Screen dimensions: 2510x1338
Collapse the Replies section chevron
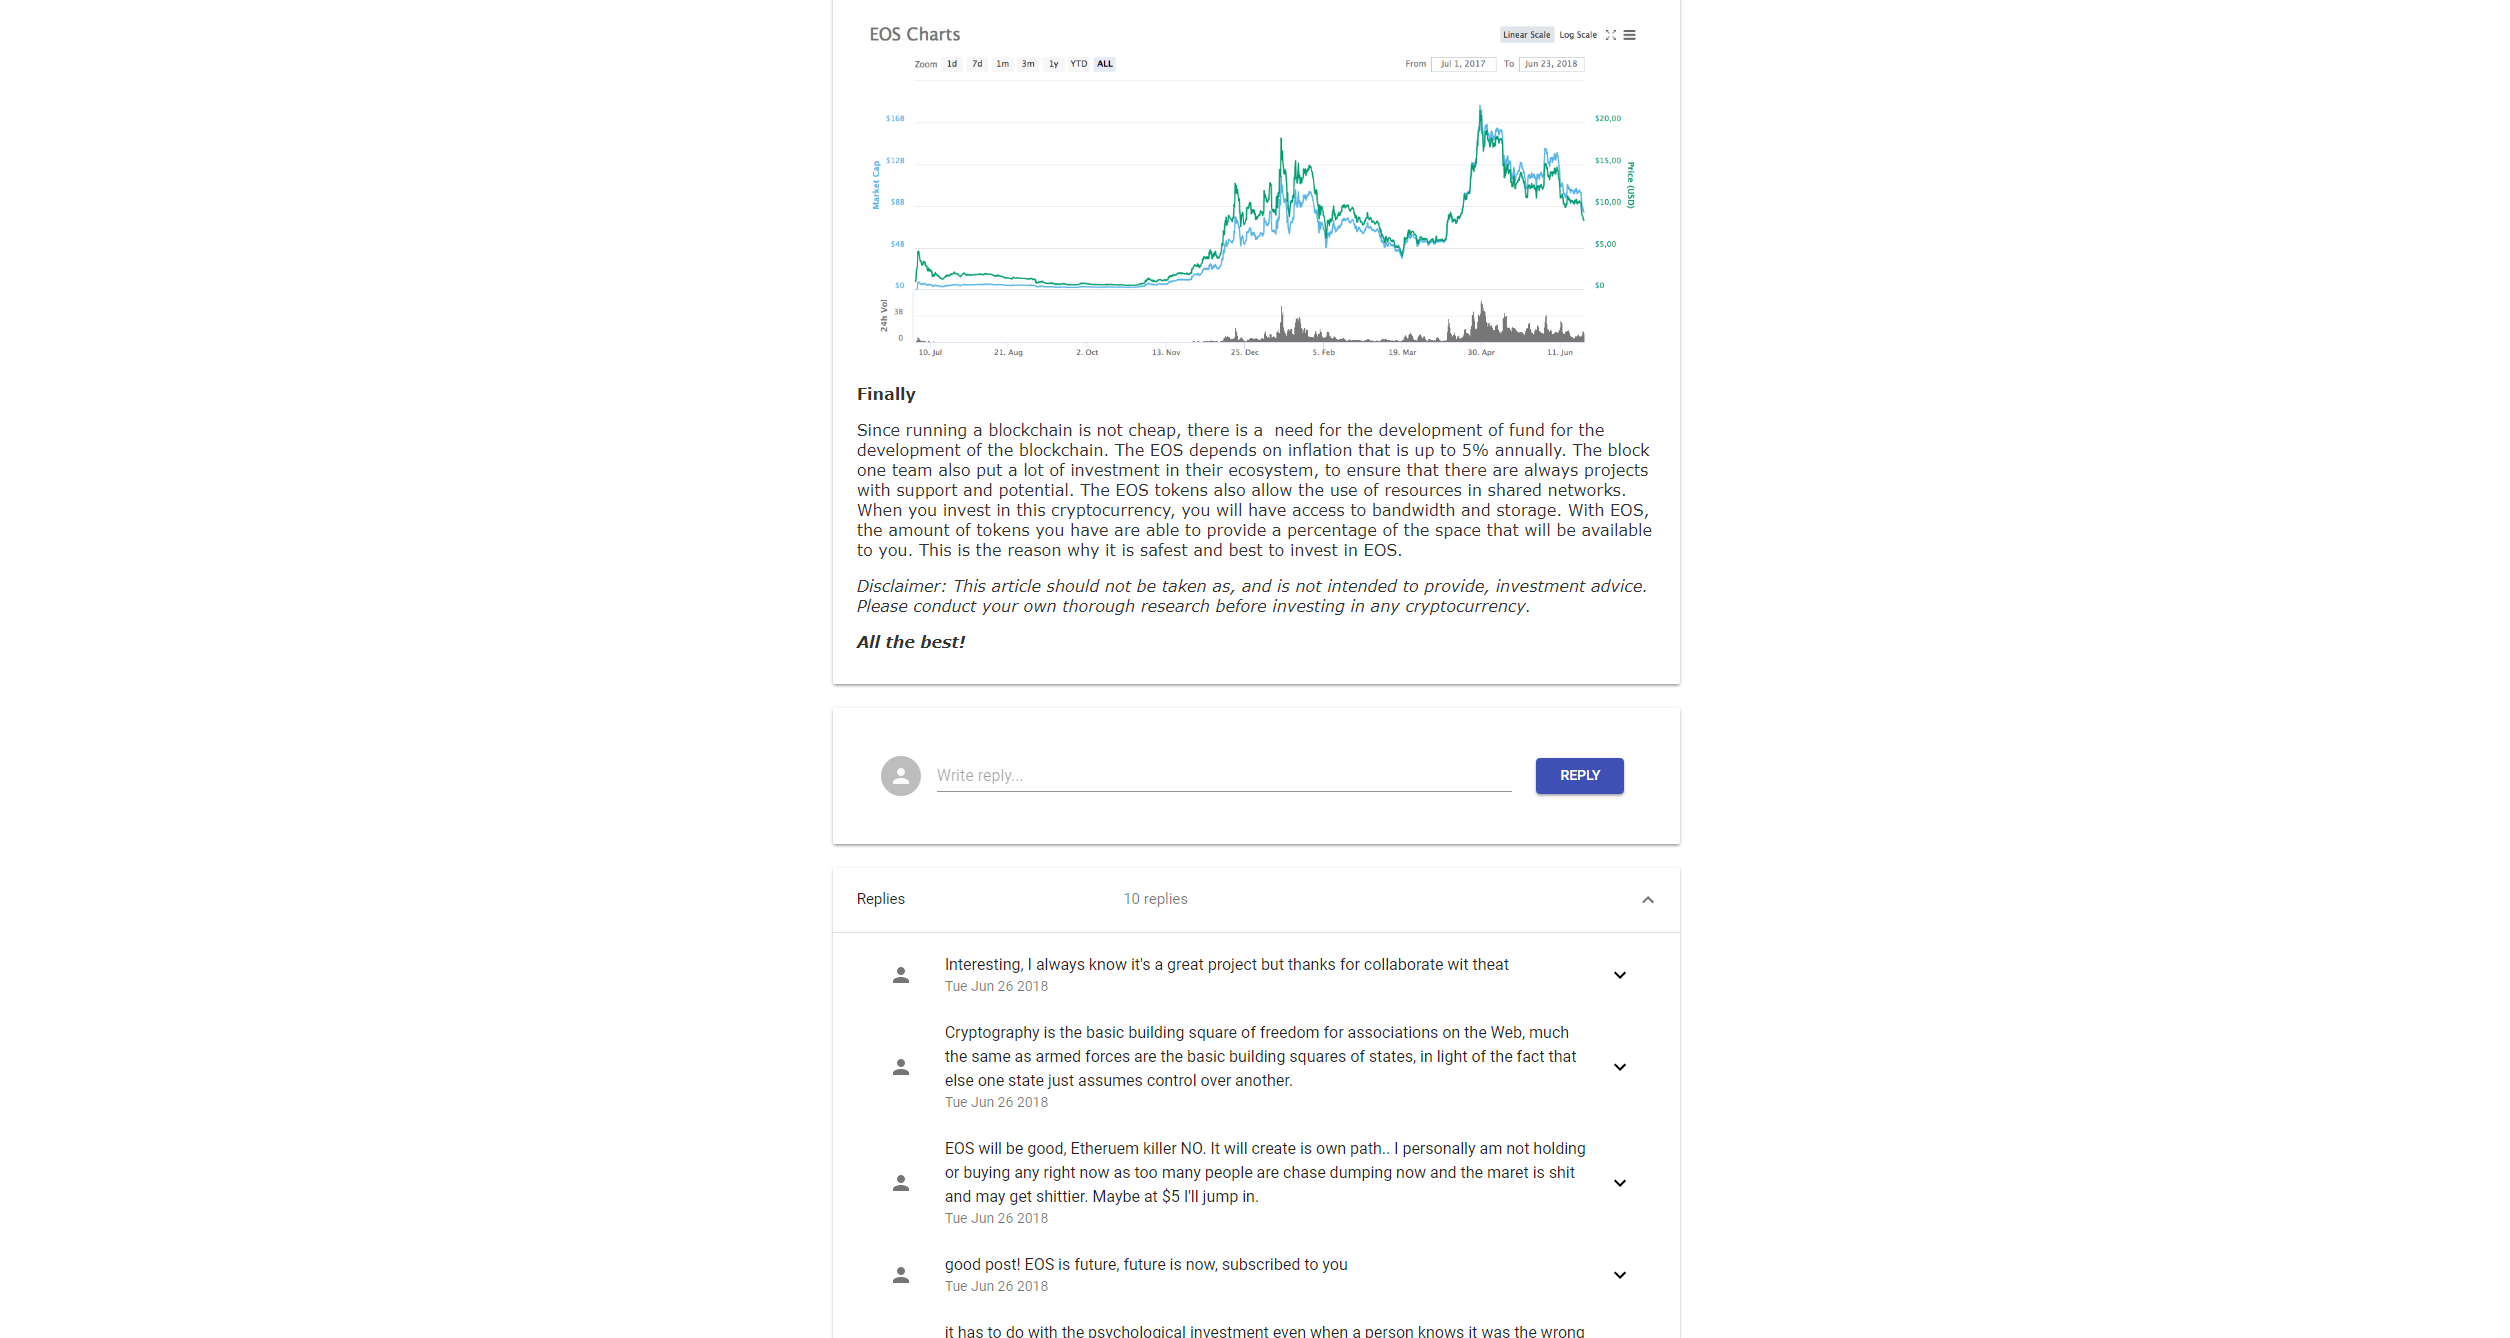pos(1647,900)
